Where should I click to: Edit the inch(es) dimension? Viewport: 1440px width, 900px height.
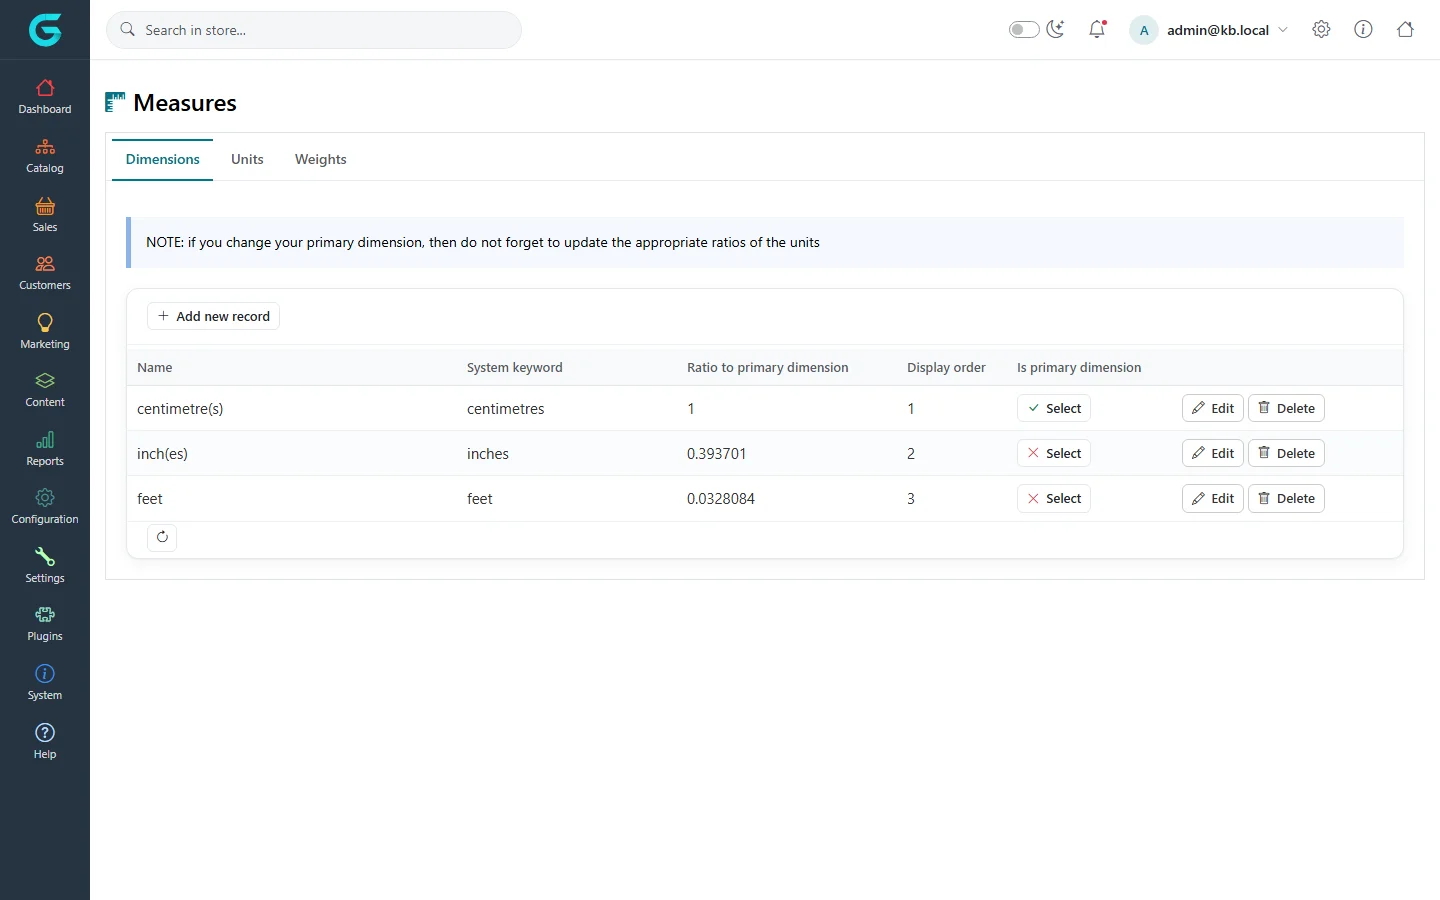1212,453
